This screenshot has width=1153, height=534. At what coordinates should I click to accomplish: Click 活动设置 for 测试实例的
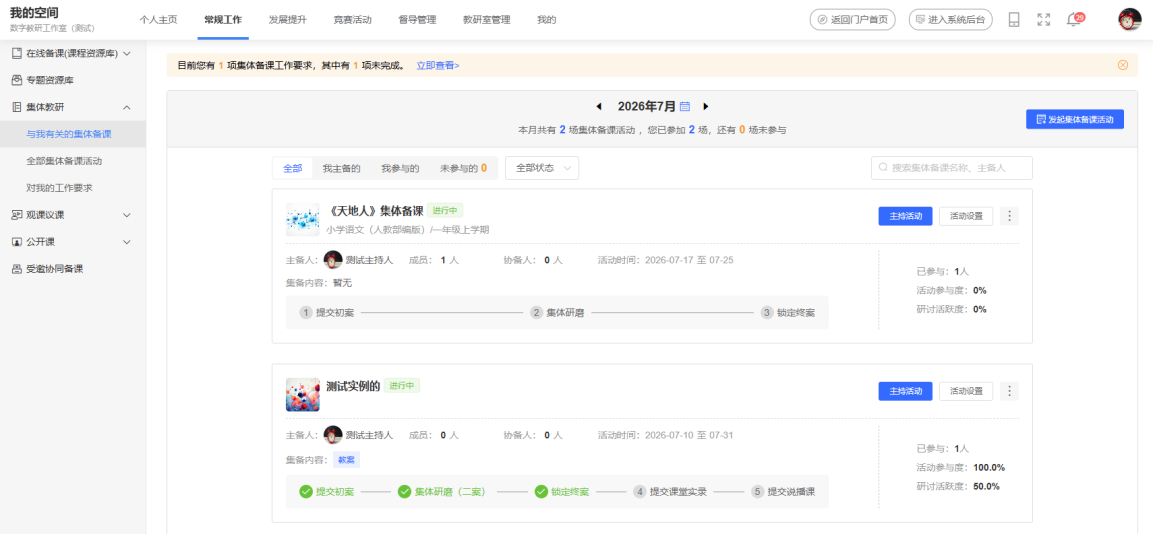point(966,391)
